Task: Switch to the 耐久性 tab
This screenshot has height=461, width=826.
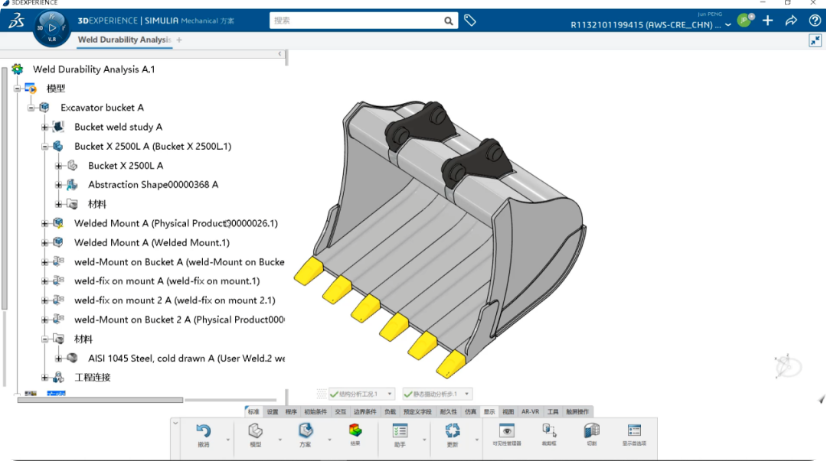Action: coord(448,411)
